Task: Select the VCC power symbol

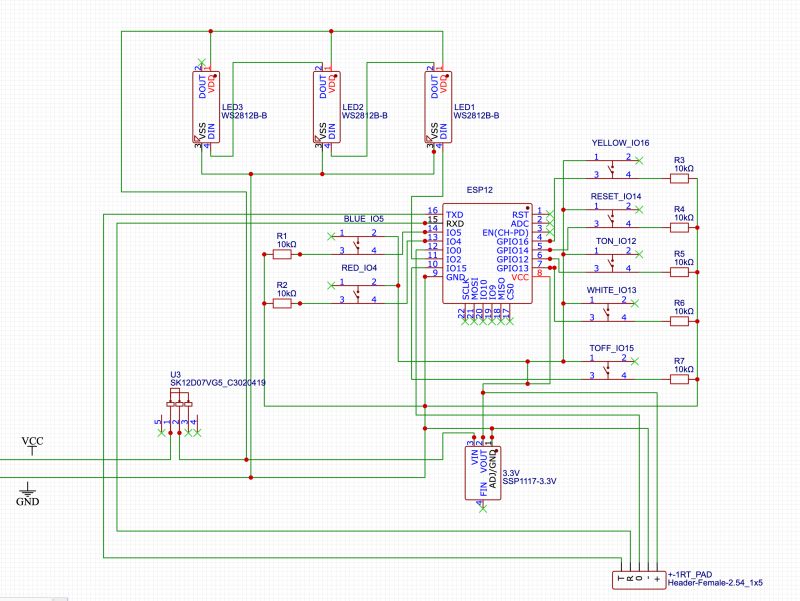Action: [x=33, y=445]
